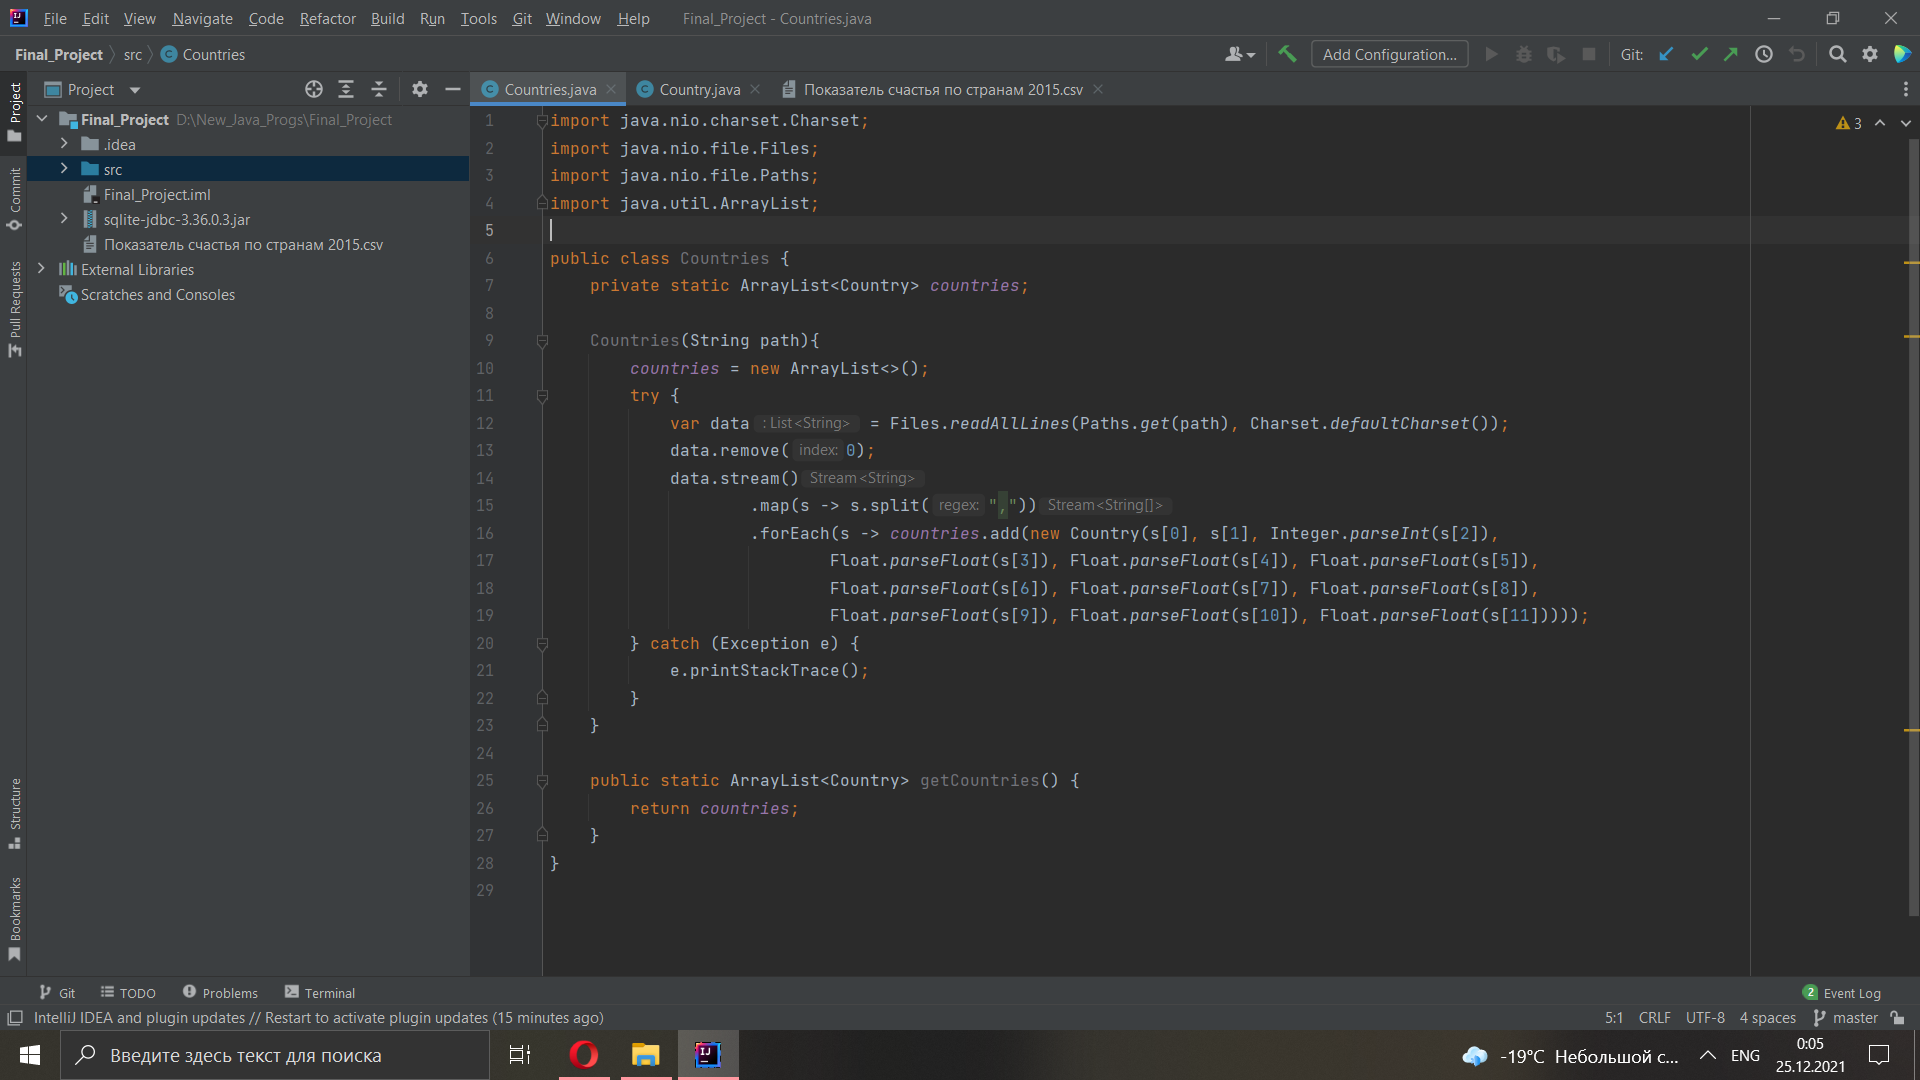Open IDE settings gear in toolbar
This screenshot has height=1080, width=1920.
(x=1870, y=54)
